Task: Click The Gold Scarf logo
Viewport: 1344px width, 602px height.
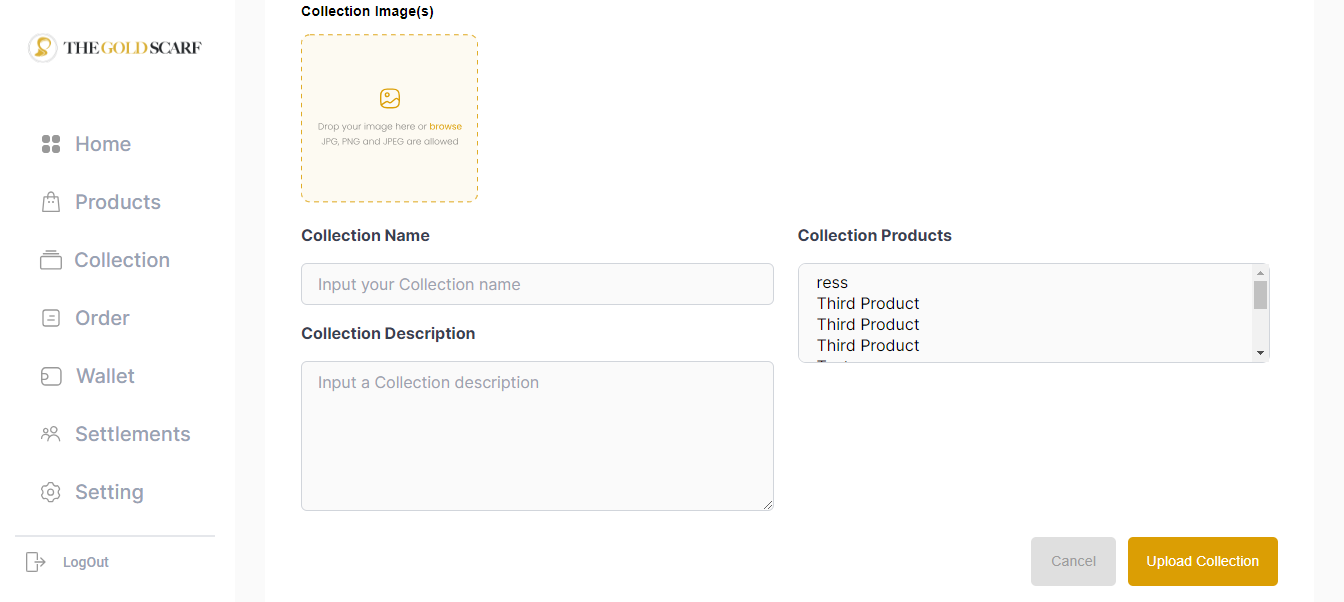Action: [116, 48]
